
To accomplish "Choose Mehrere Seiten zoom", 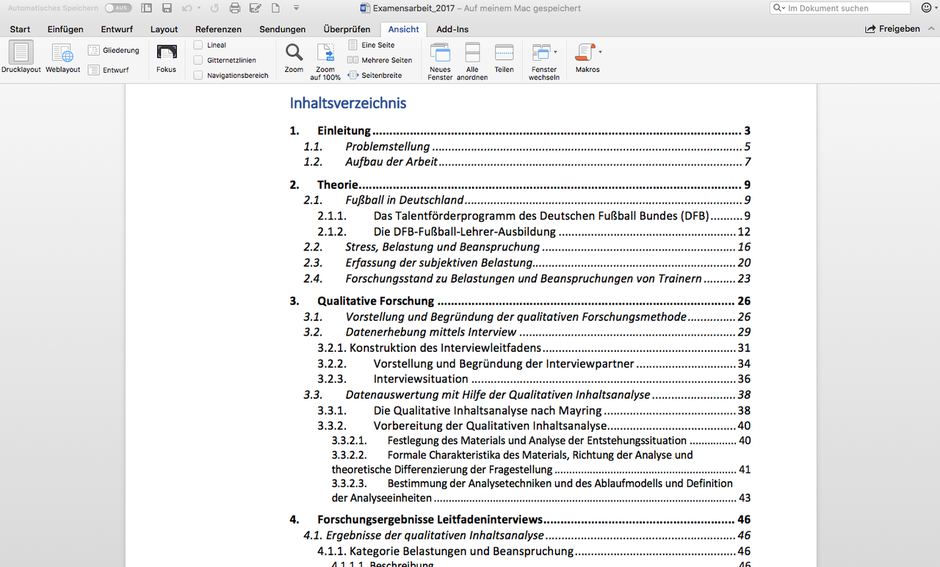I will [x=380, y=60].
